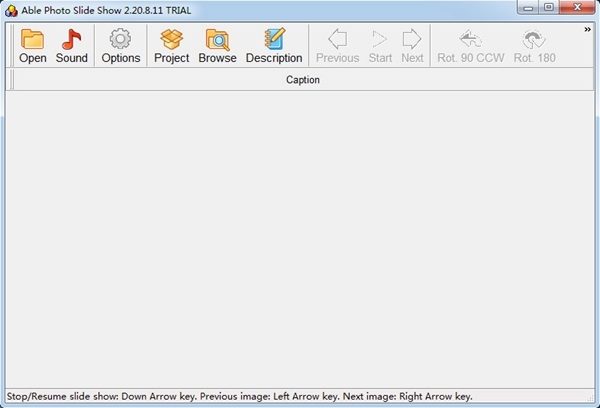The width and height of the screenshot is (600, 408).
Task: Advance with the Next arrow
Action: pyautogui.click(x=412, y=46)
